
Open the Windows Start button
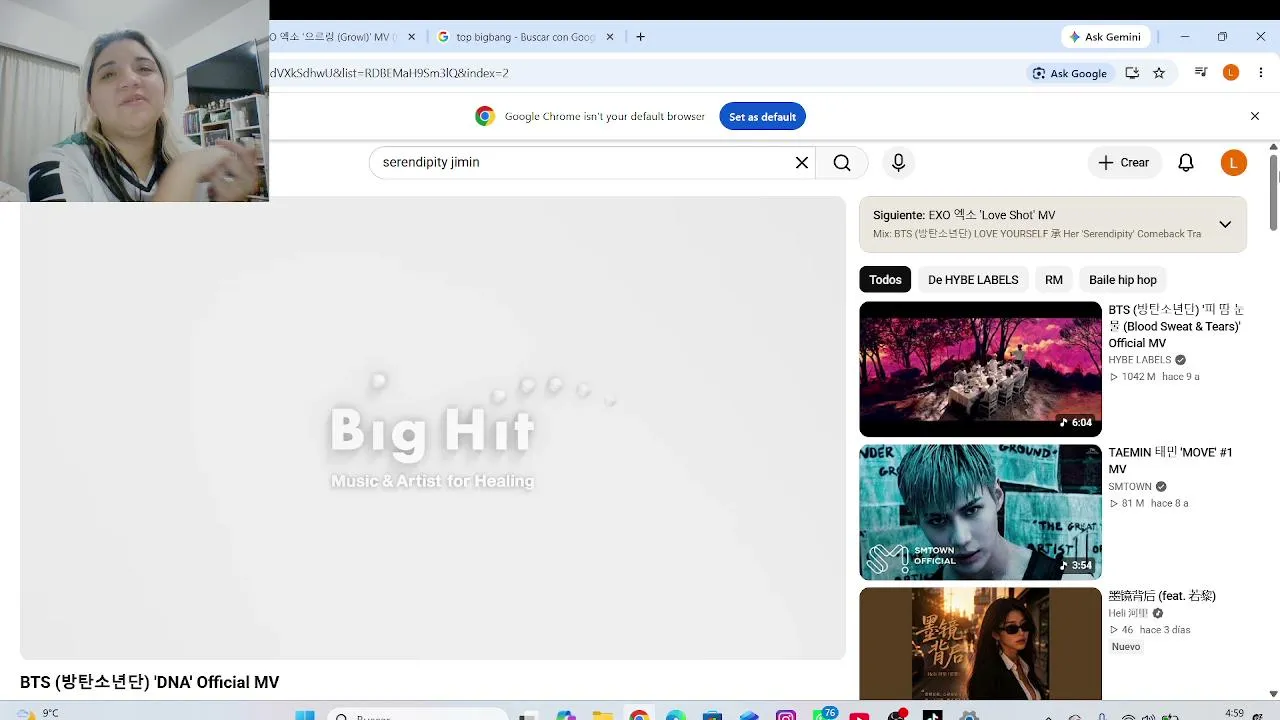coord(305,715)
